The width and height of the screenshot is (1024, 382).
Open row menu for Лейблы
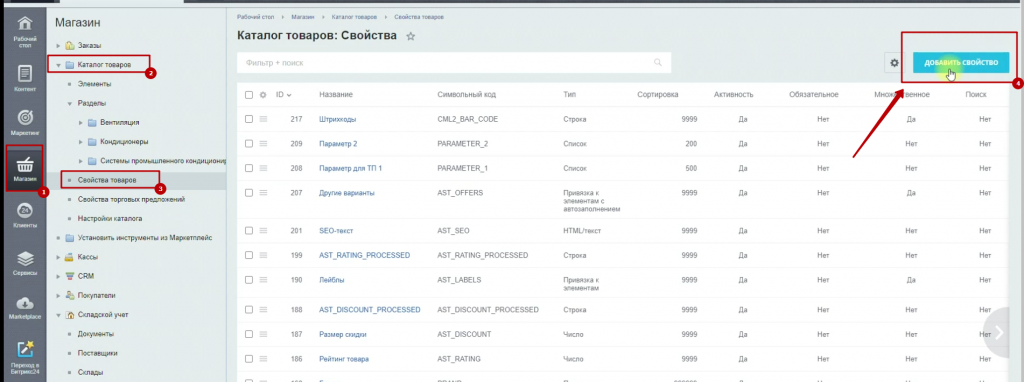264,279
